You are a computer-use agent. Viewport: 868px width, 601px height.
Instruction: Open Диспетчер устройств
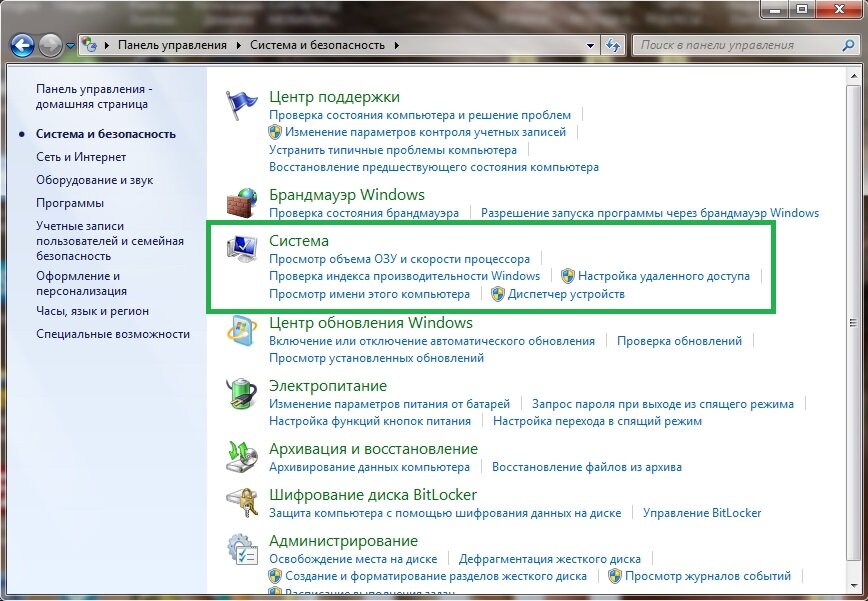(x=566, y=294)
